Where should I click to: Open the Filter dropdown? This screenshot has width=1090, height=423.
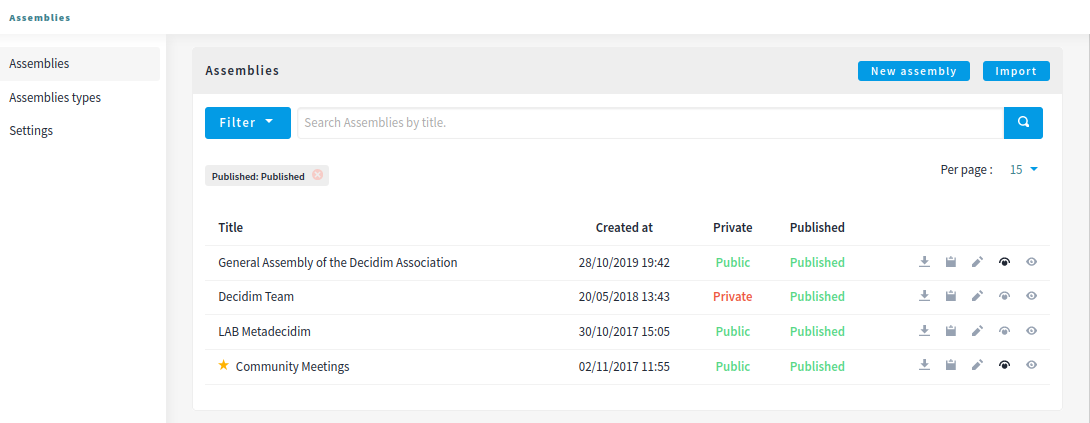pos(247,123)
